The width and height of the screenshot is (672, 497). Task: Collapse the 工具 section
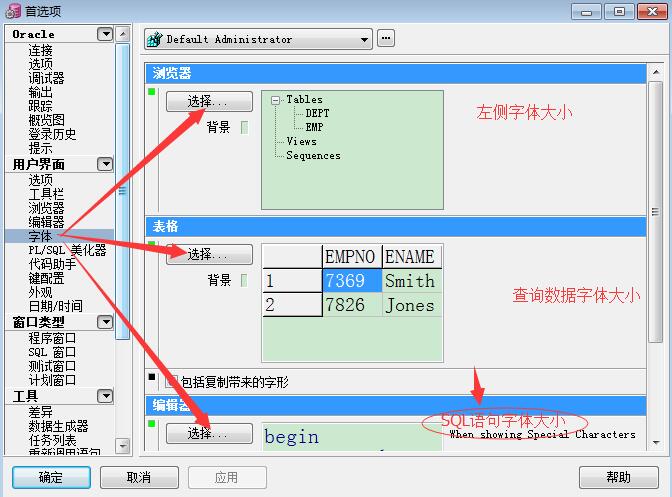(105, 396)
